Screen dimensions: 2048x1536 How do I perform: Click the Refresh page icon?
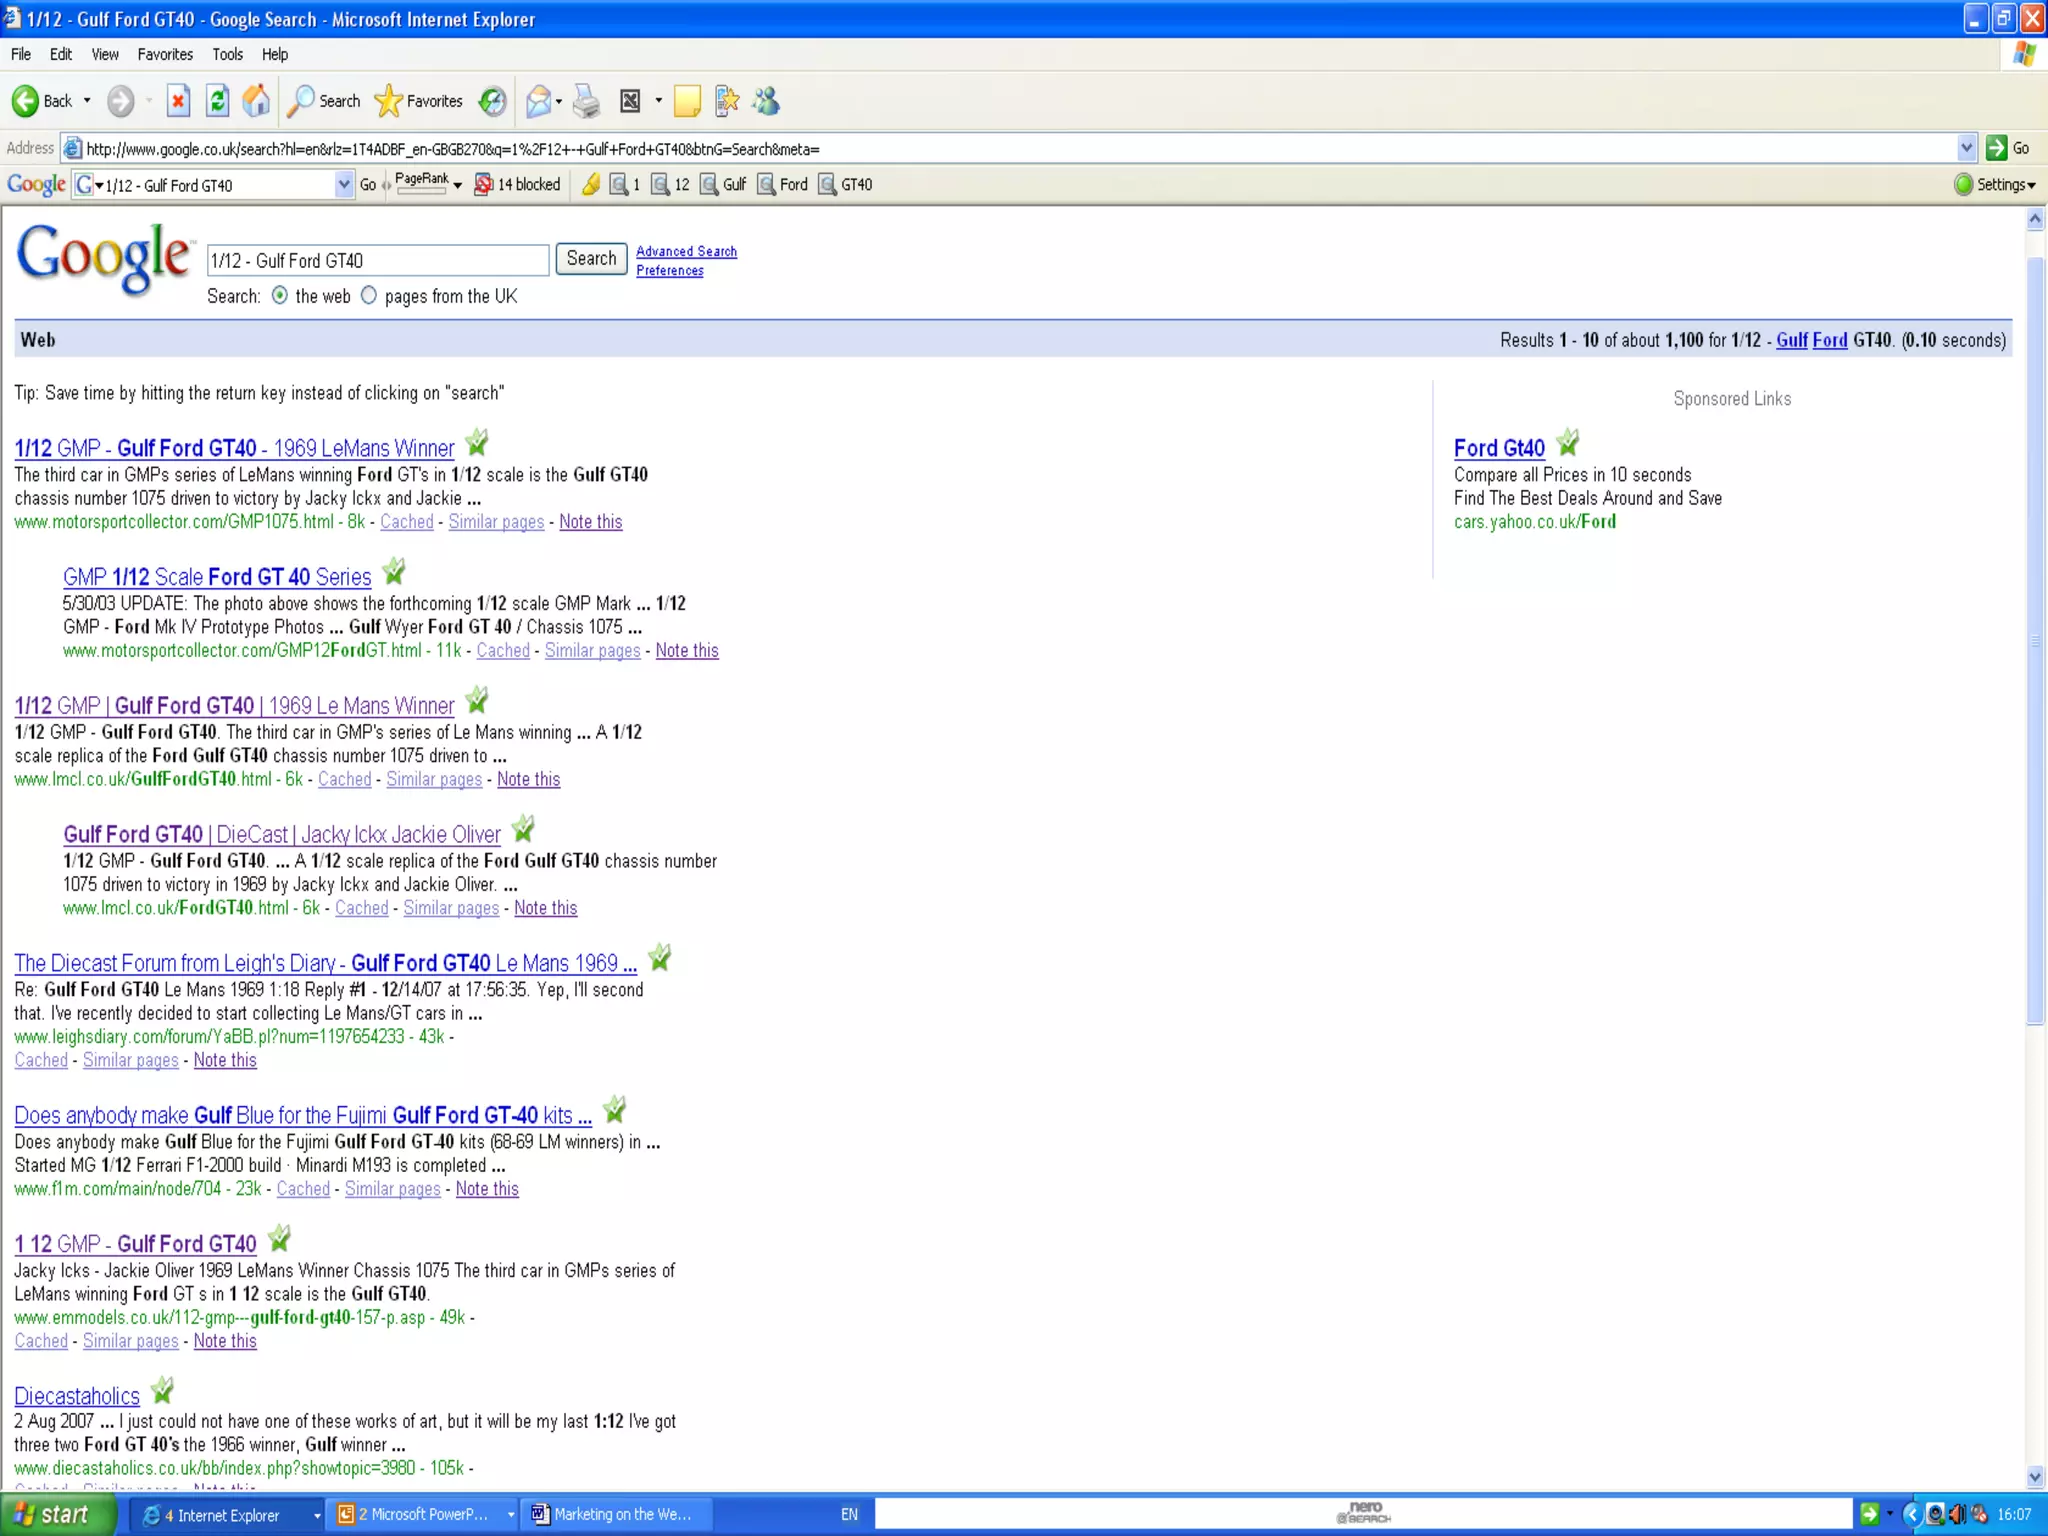tap(217, 101)
